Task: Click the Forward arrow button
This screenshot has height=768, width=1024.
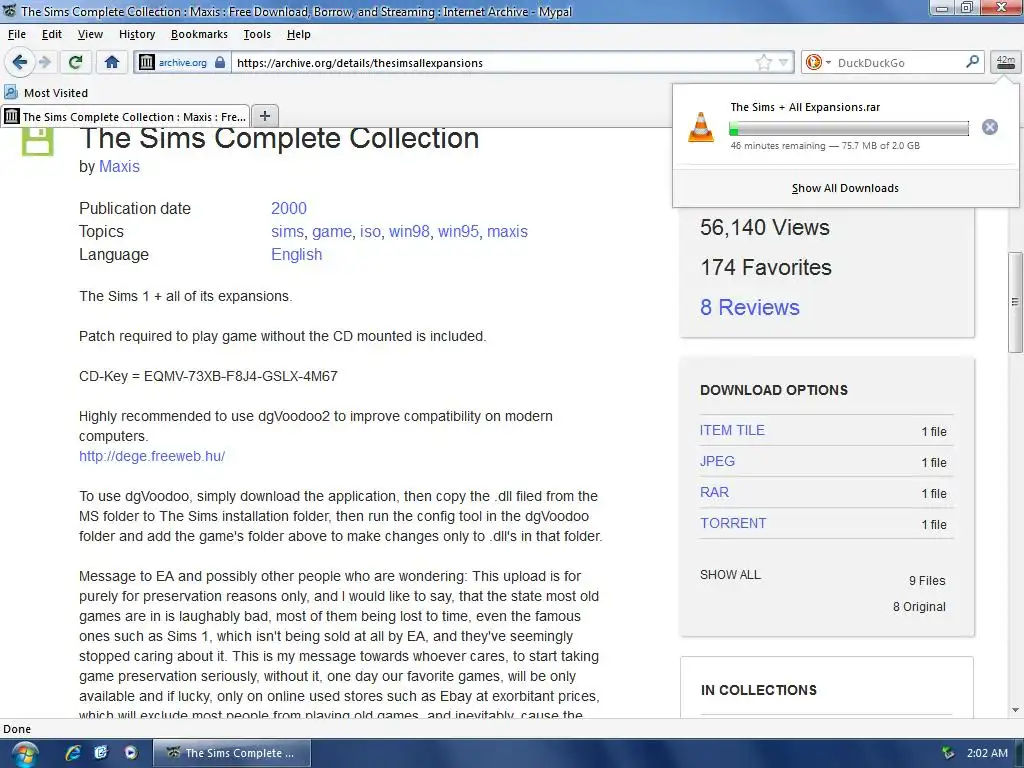Action: click(x=45, y=62)
